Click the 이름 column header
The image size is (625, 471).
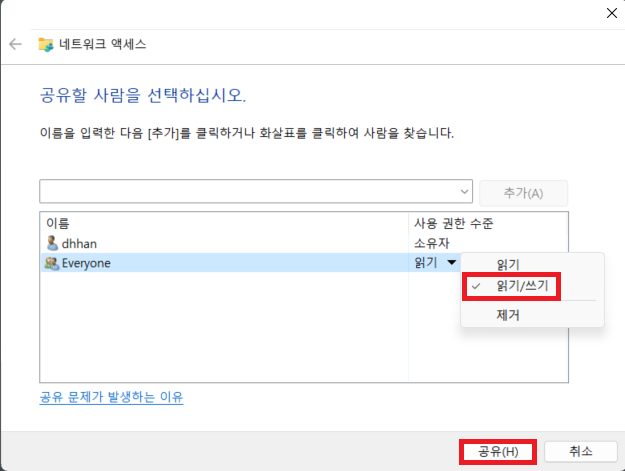(x=58, y=223)
